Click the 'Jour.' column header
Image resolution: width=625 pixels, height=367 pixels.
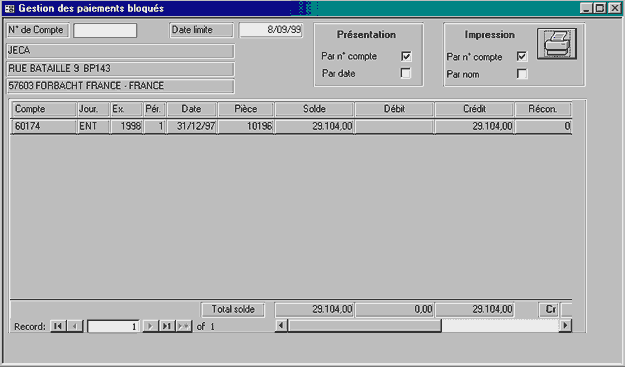click(93, 109)
